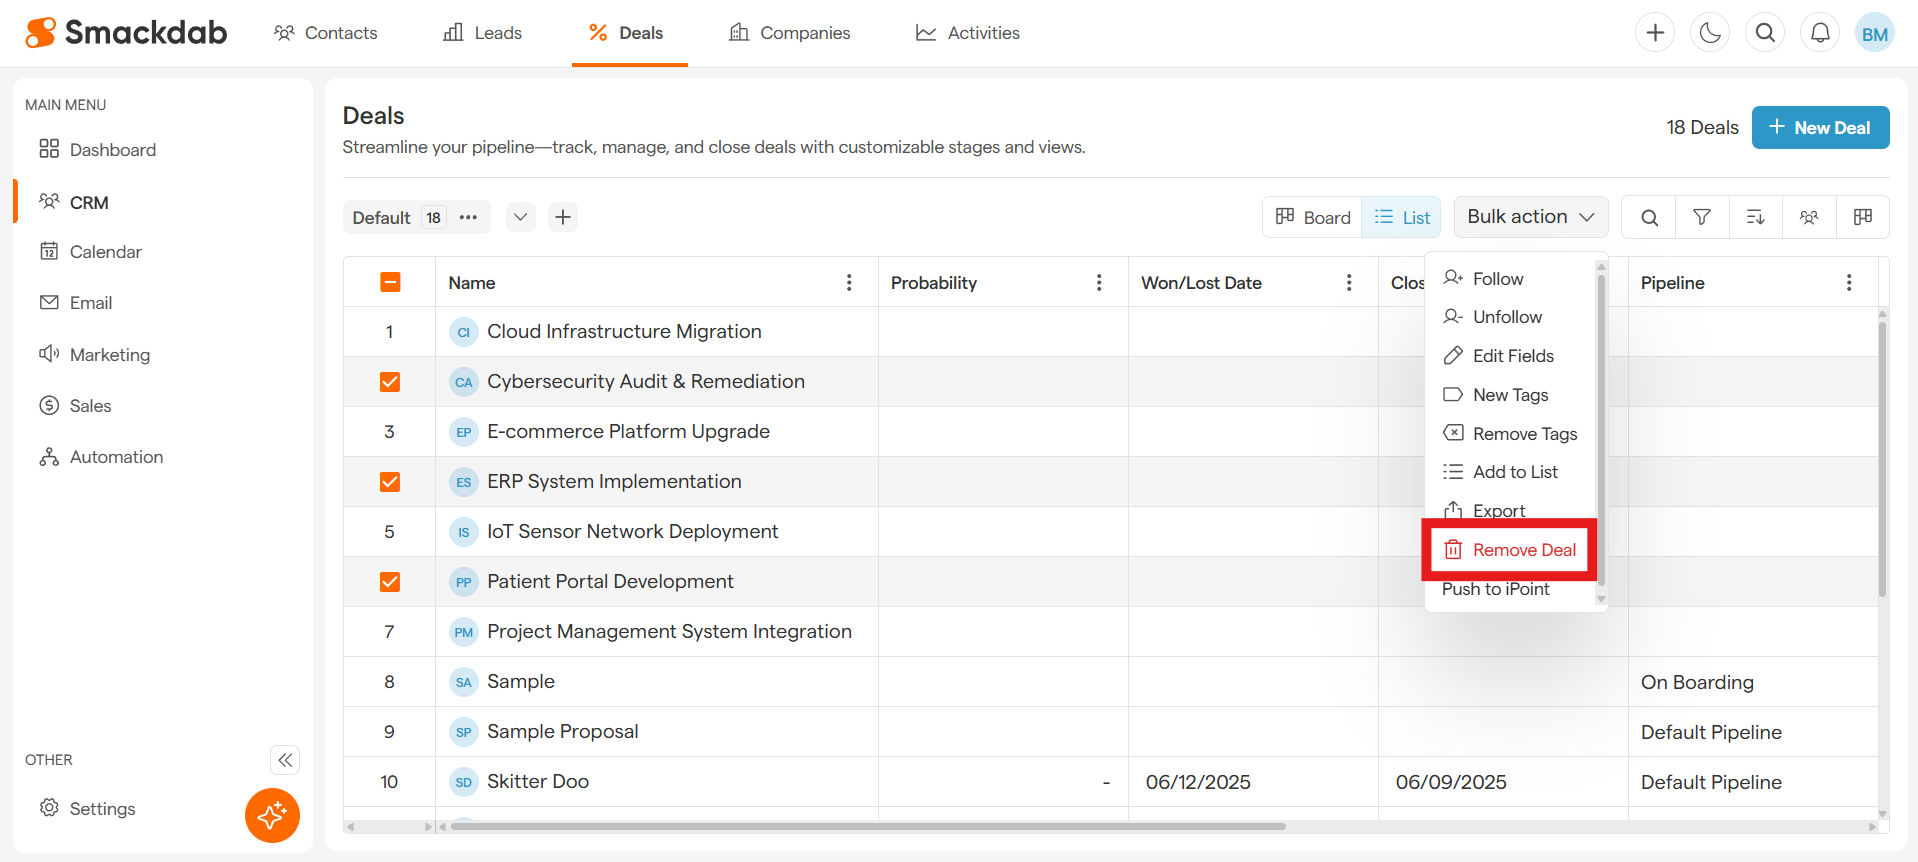Select Remove Deal from bulk menu

click(1510, 550)
